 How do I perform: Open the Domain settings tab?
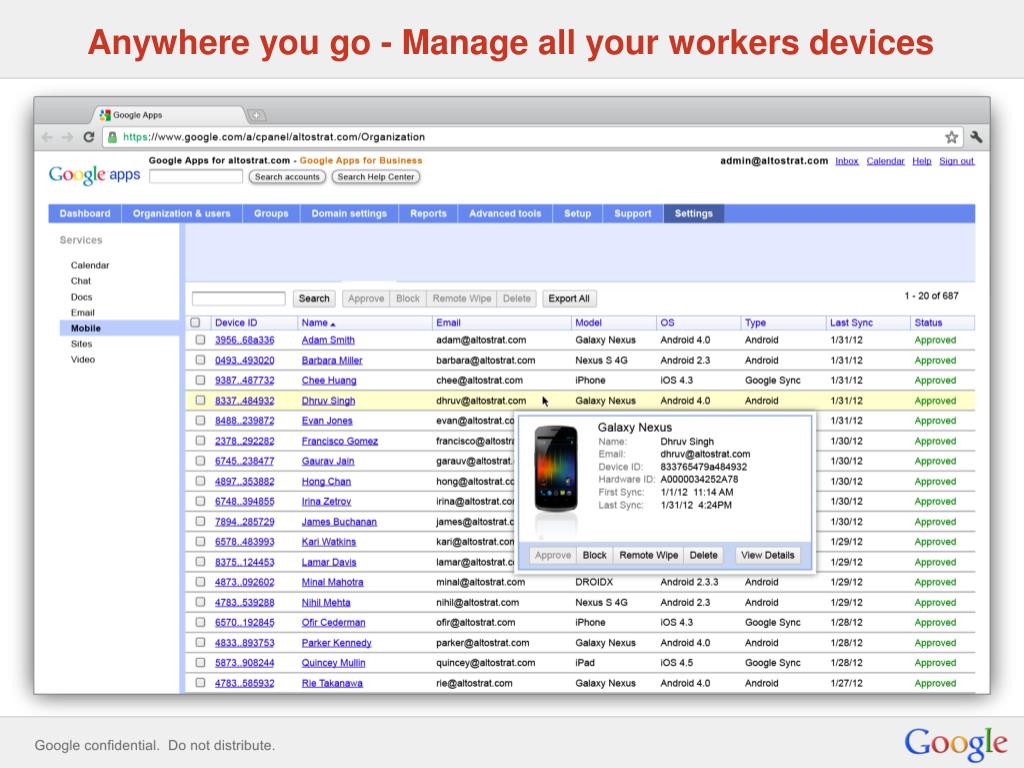[x=349, y=214]
